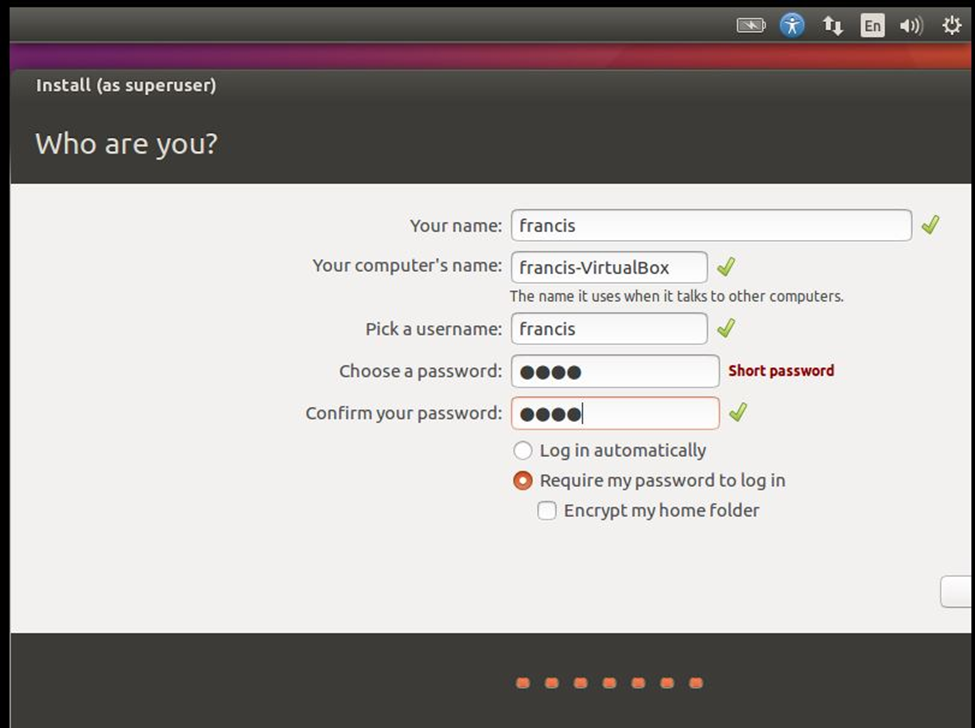Click the computer name hint text

[x=677, y=296]
